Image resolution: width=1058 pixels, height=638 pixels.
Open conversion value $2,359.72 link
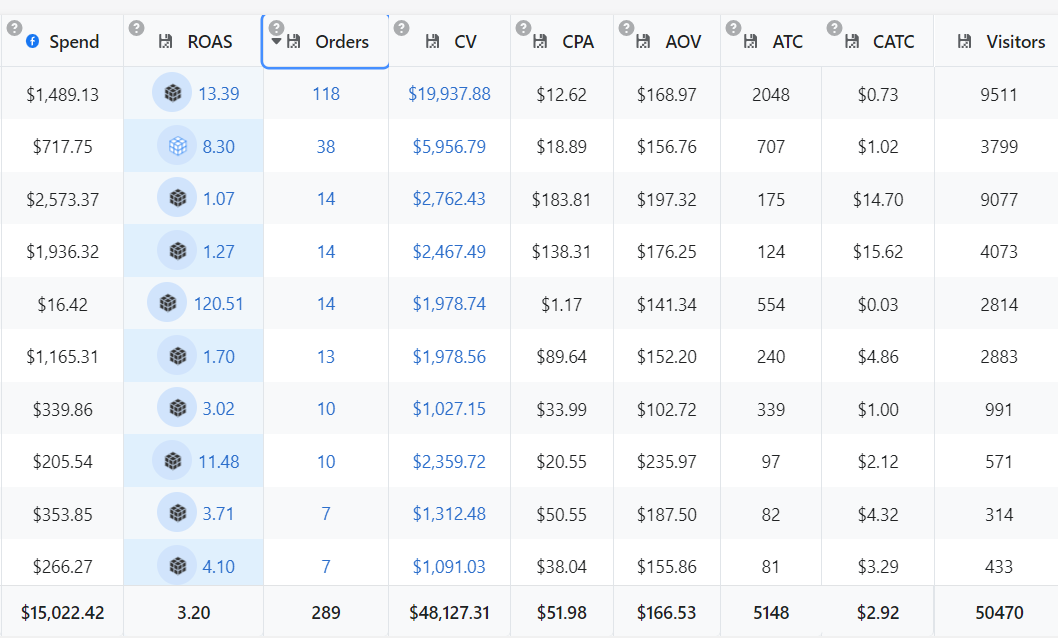449,461
